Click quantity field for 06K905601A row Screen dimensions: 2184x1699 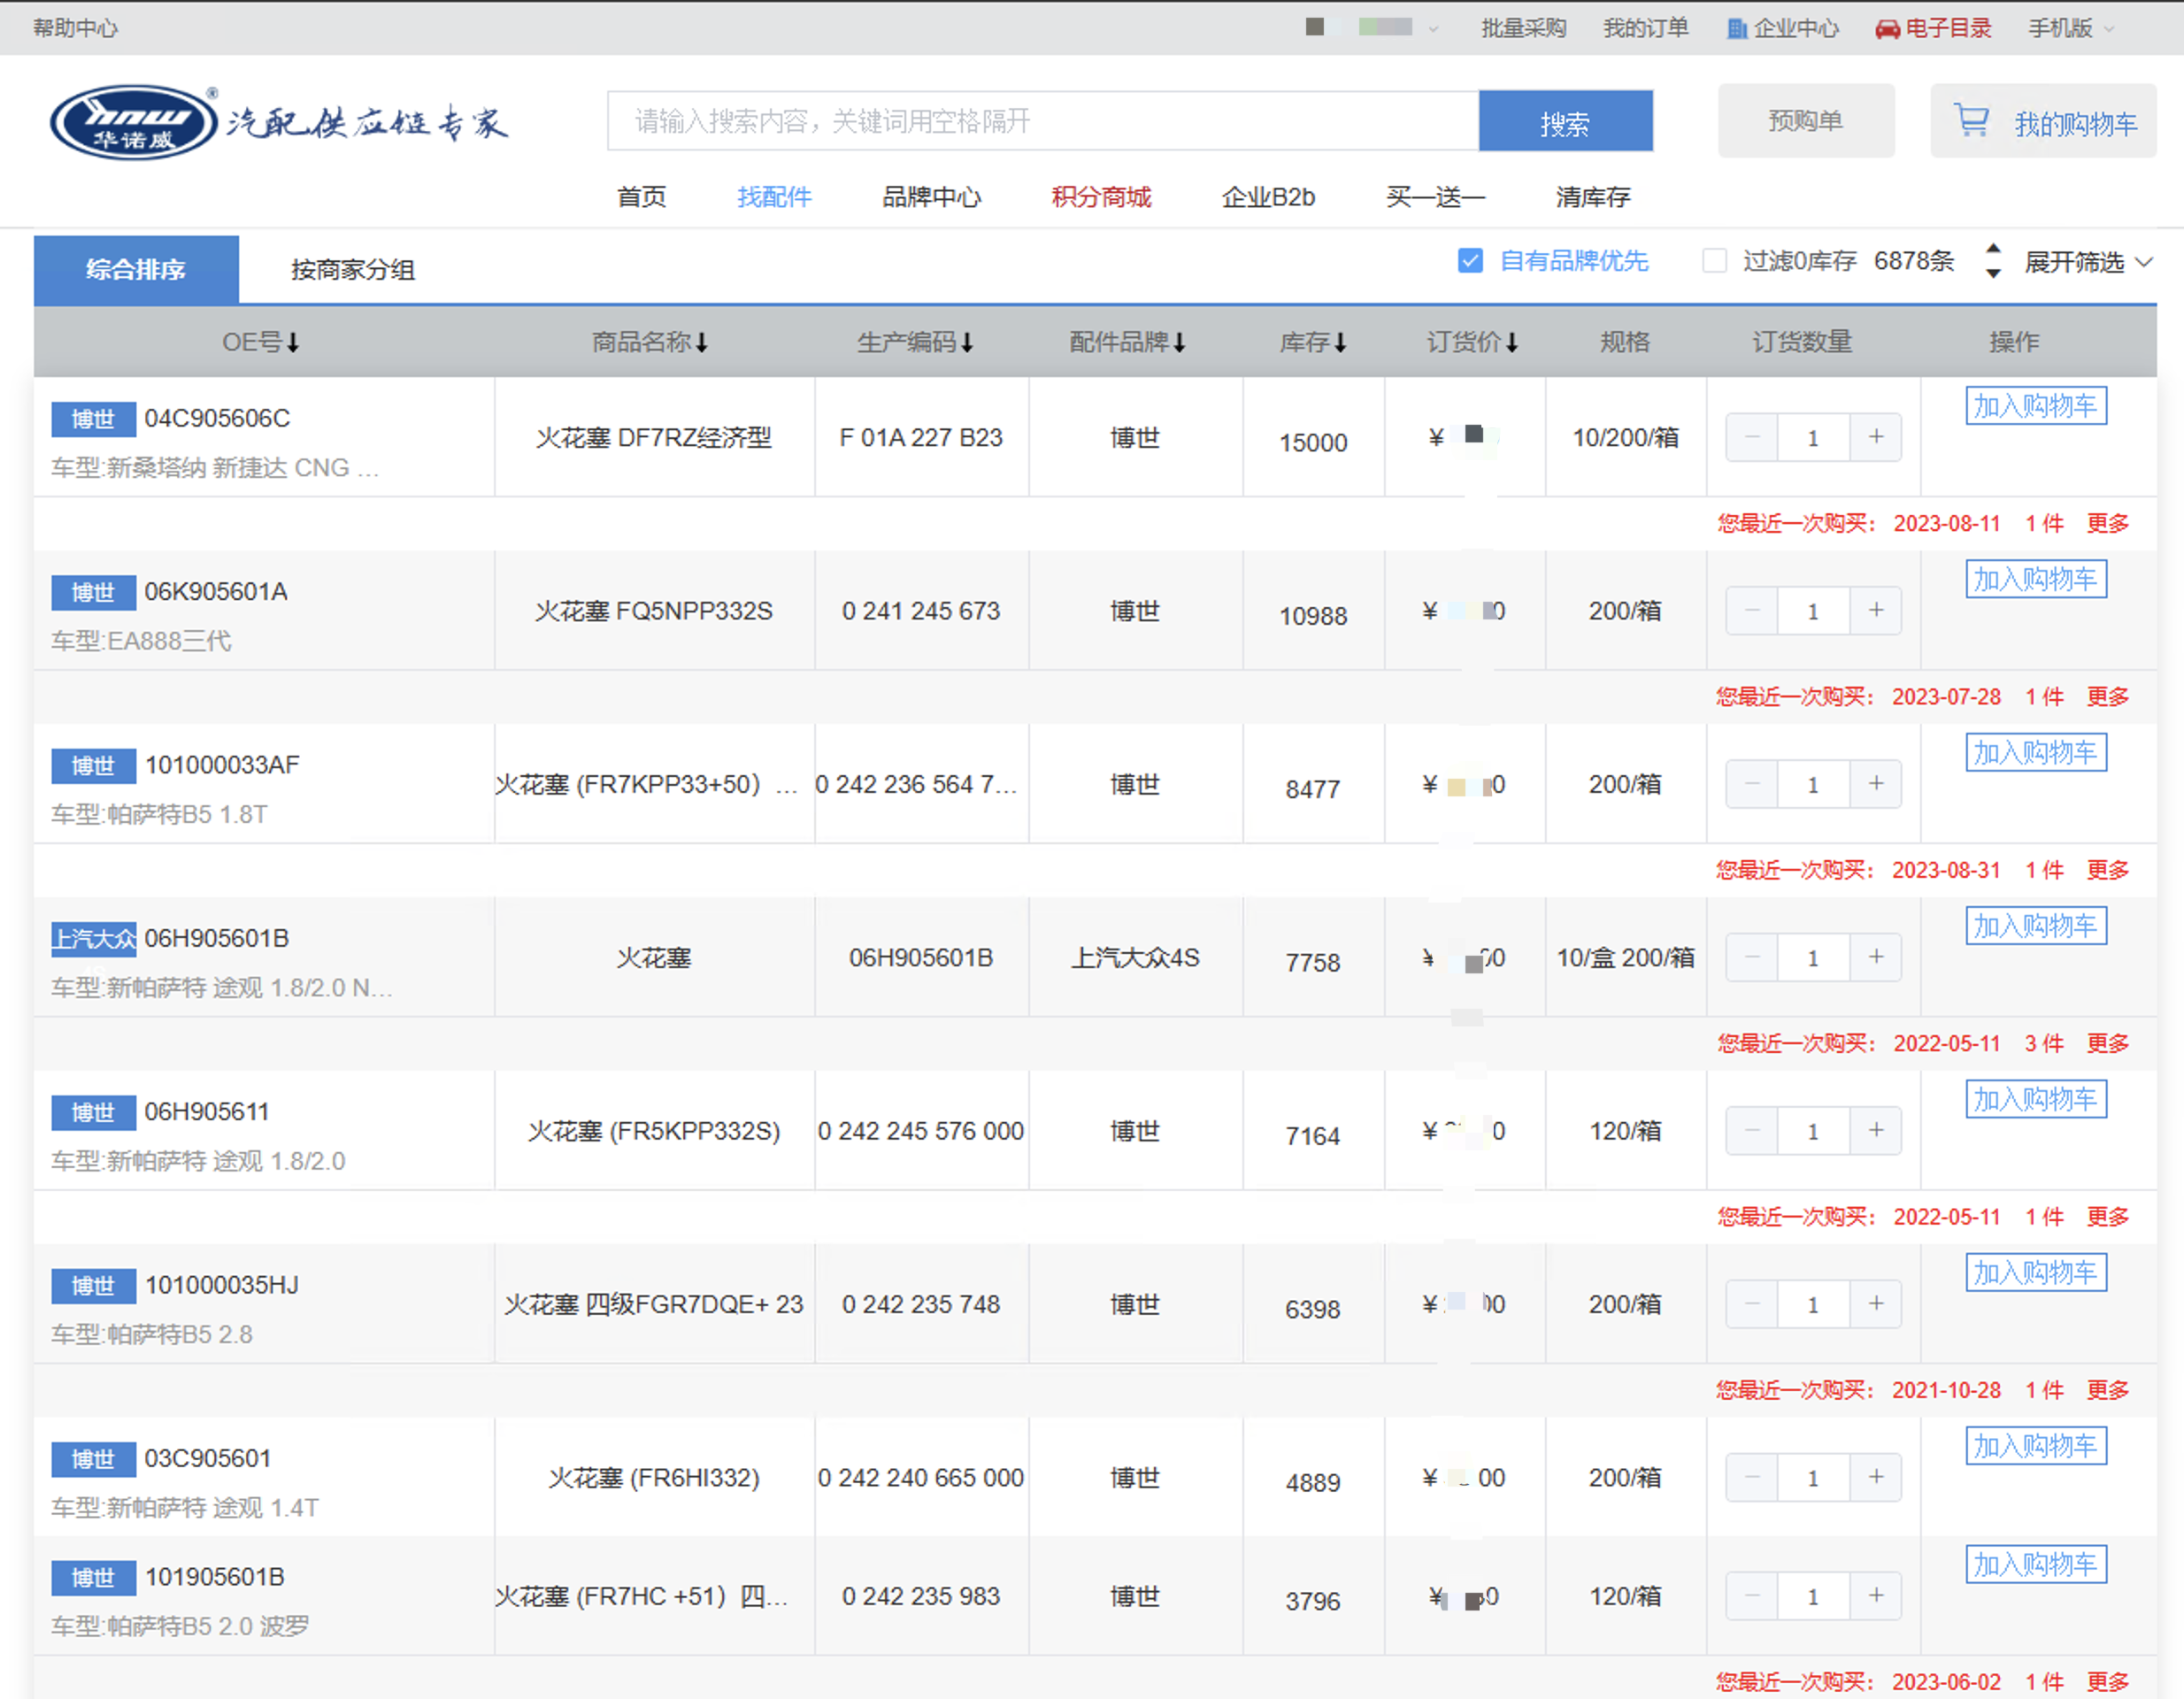tap(1813, 611)
